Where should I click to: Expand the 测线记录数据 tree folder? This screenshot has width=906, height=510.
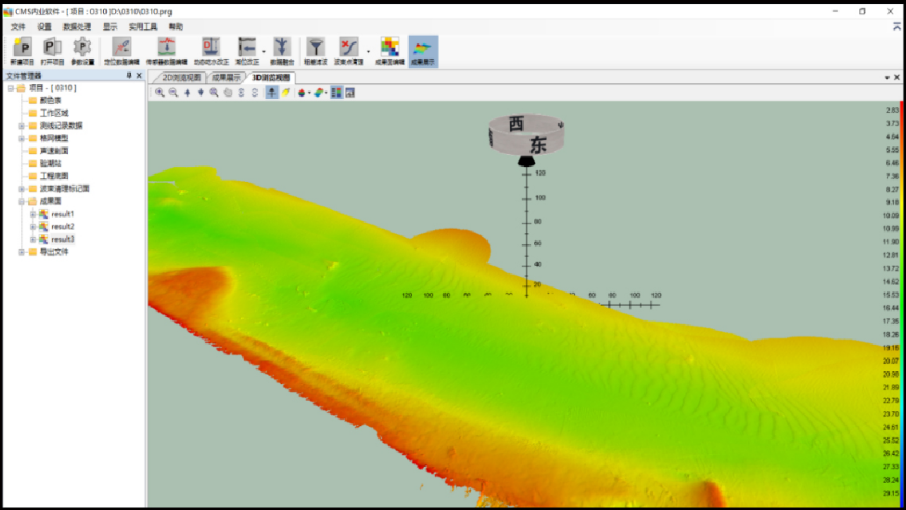click(x=21, y=126)
